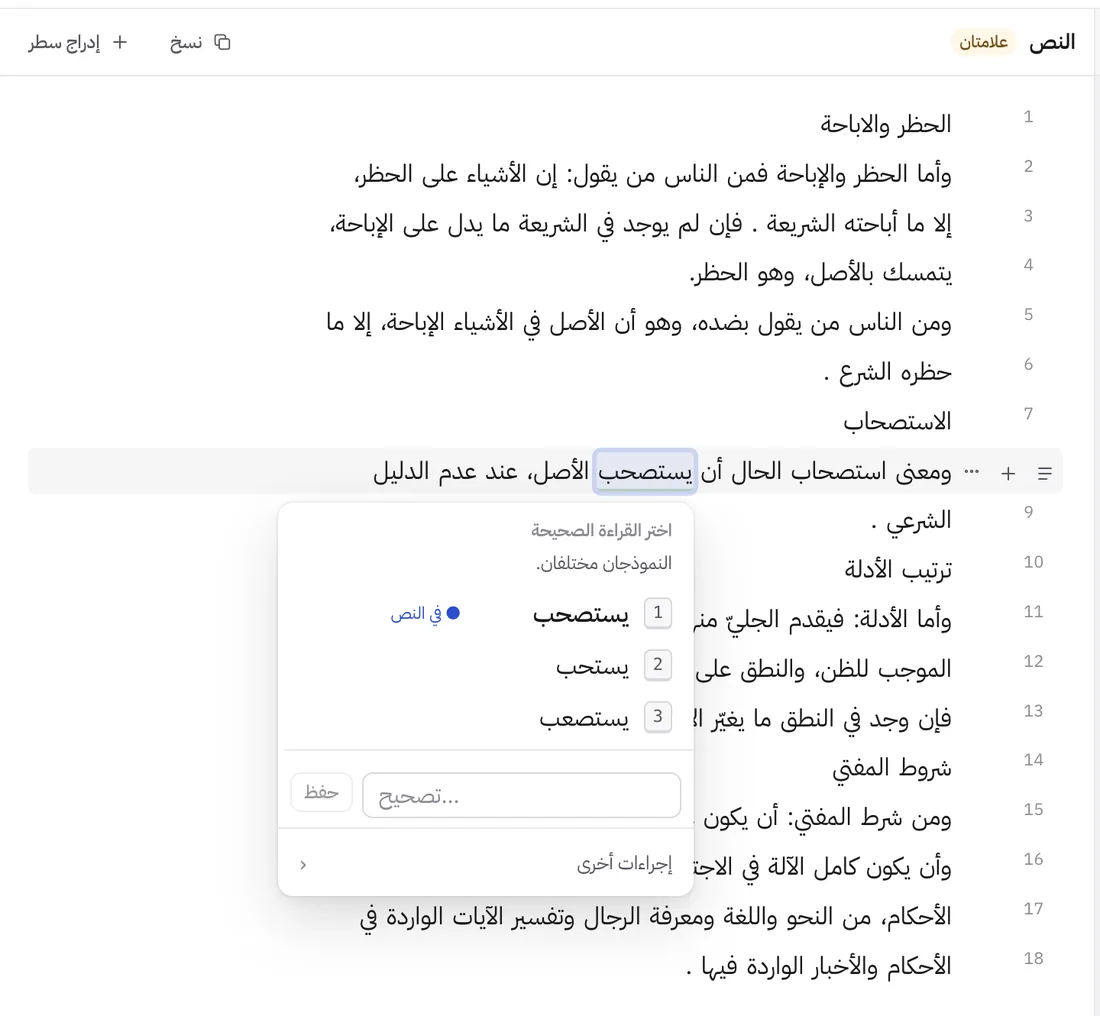Click line 15 starting ومن شرط المفتي
The width and height of the screenshot is (1100, 1016).
[x=822, y=818]
